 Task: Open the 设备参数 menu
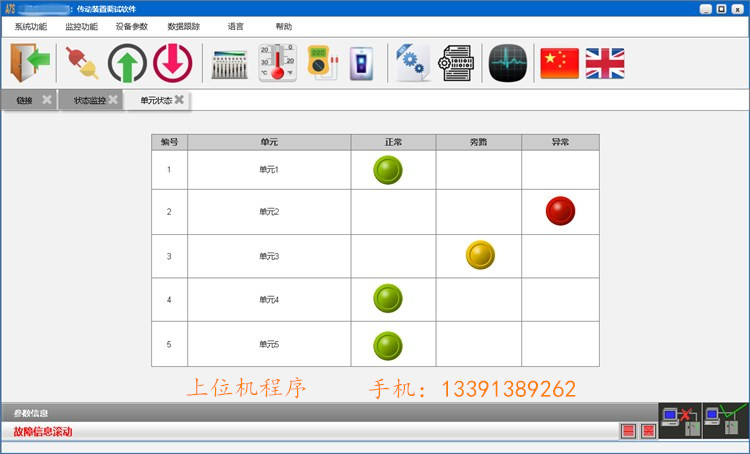click(132, 27)
